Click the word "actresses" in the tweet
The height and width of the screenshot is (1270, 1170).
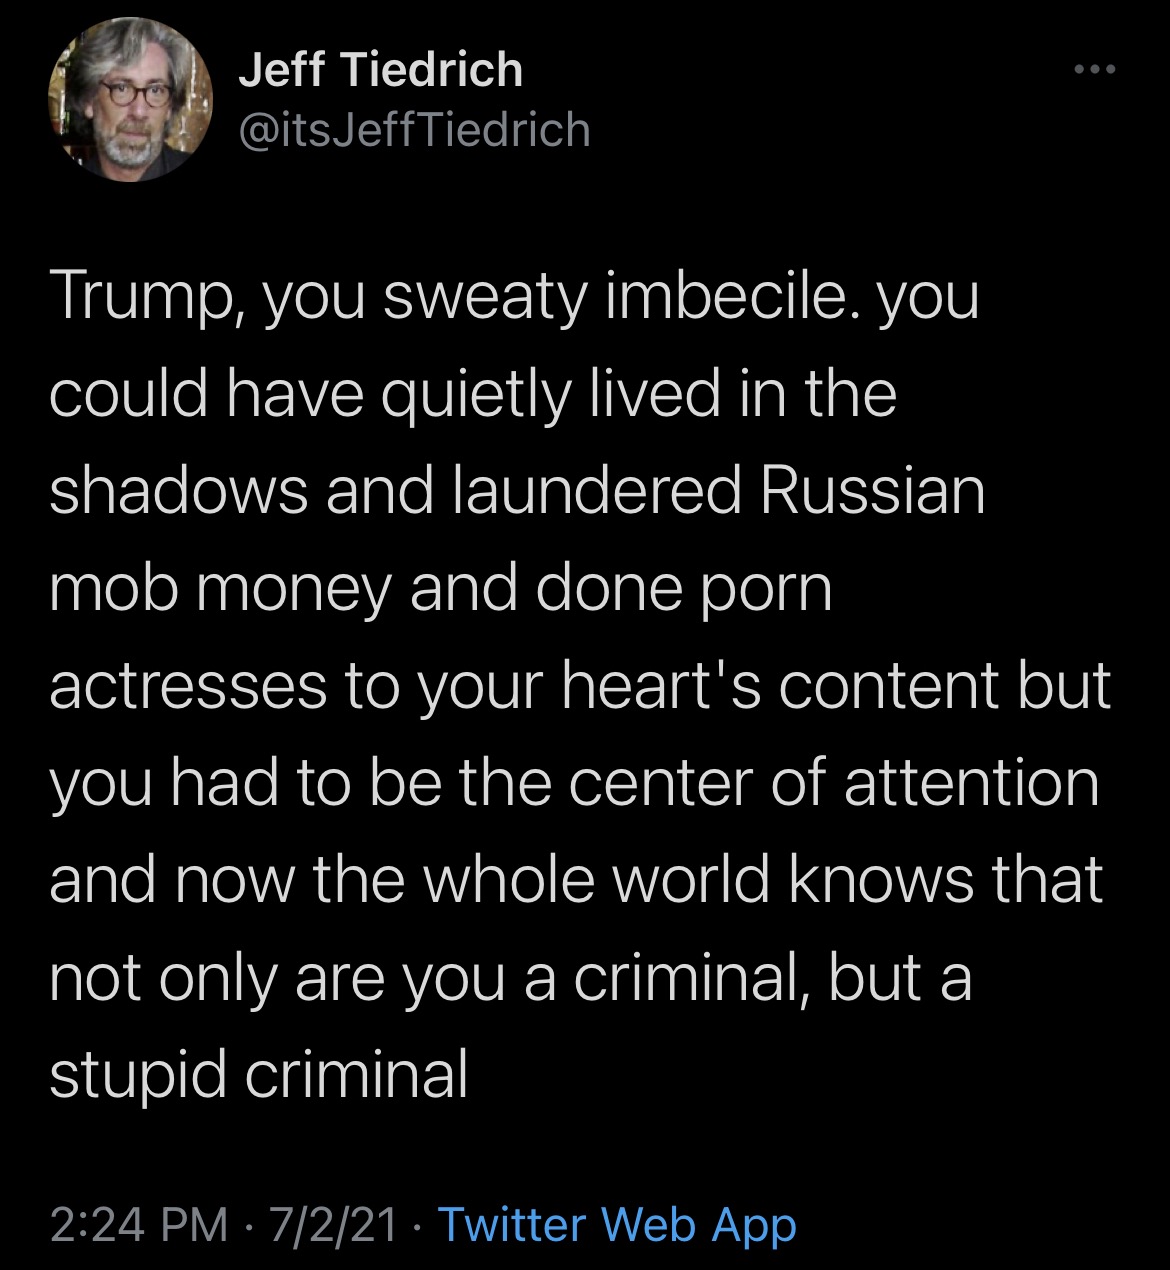(x=188, y=687)
